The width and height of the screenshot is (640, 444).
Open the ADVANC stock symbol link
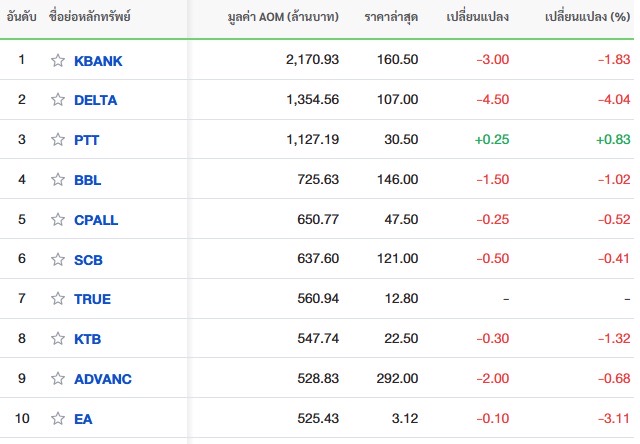pyautogui.click(x=103, y=379)
